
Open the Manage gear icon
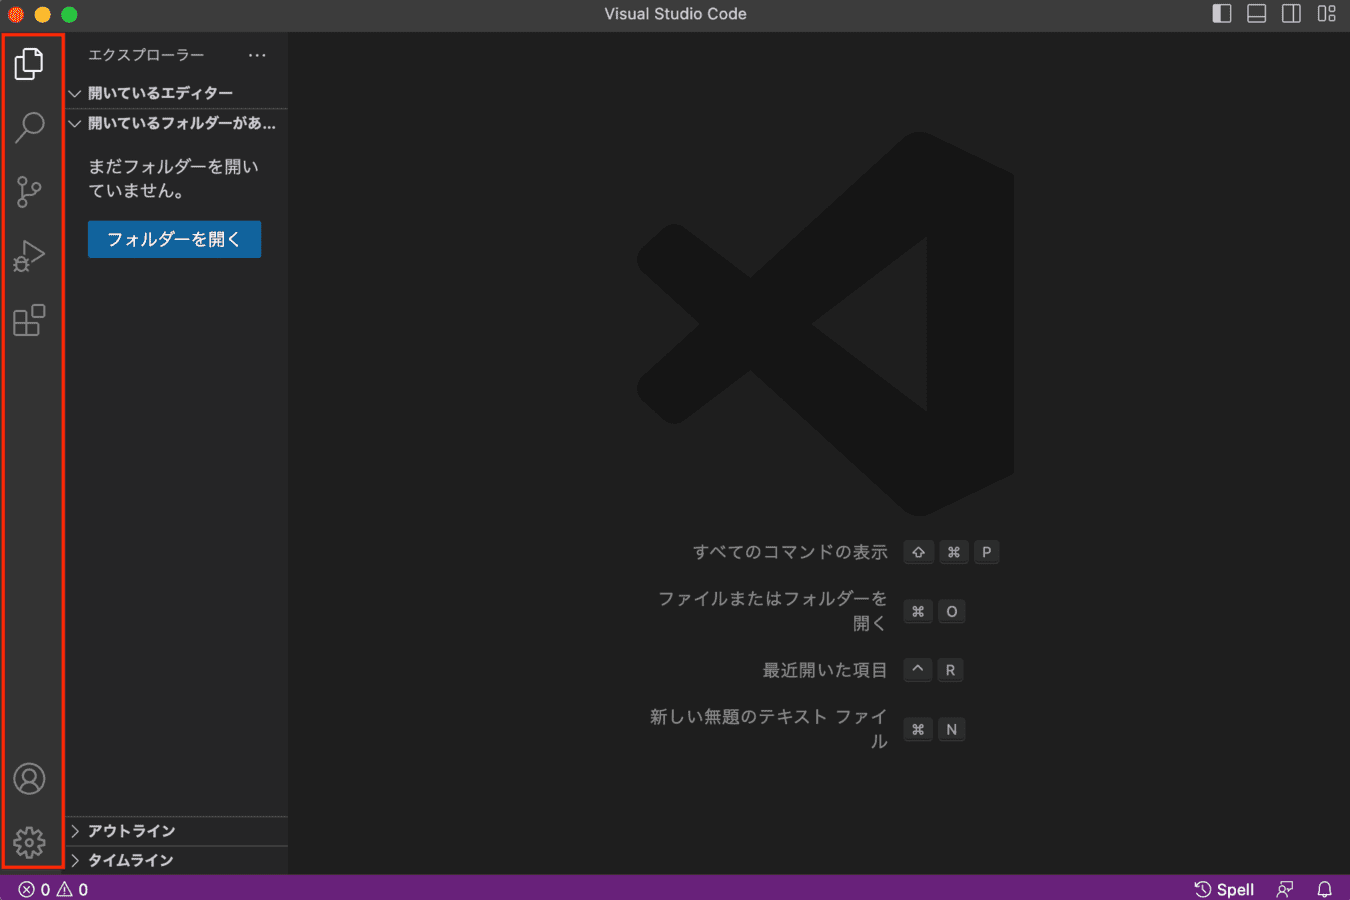(x=29, y=843)
